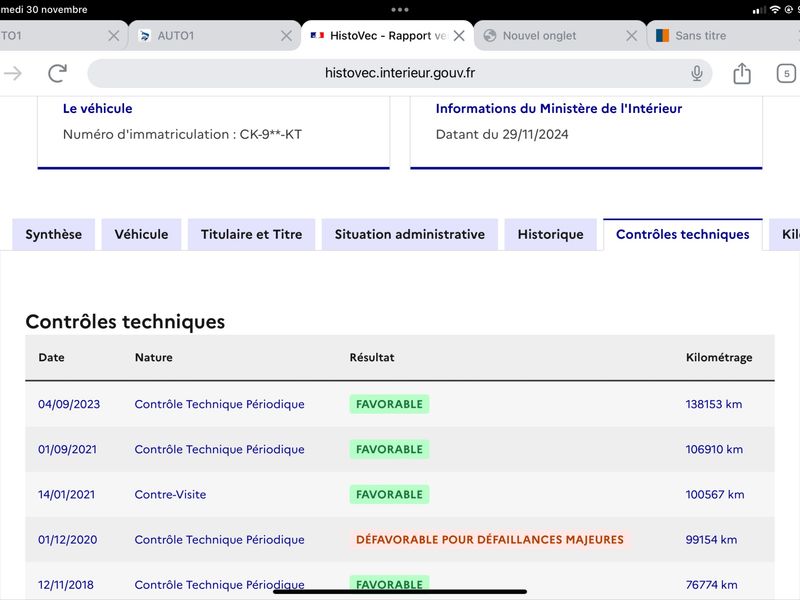
Task: Click the Résultat column header
Action: pyautogui.click(x=372, y=357)
